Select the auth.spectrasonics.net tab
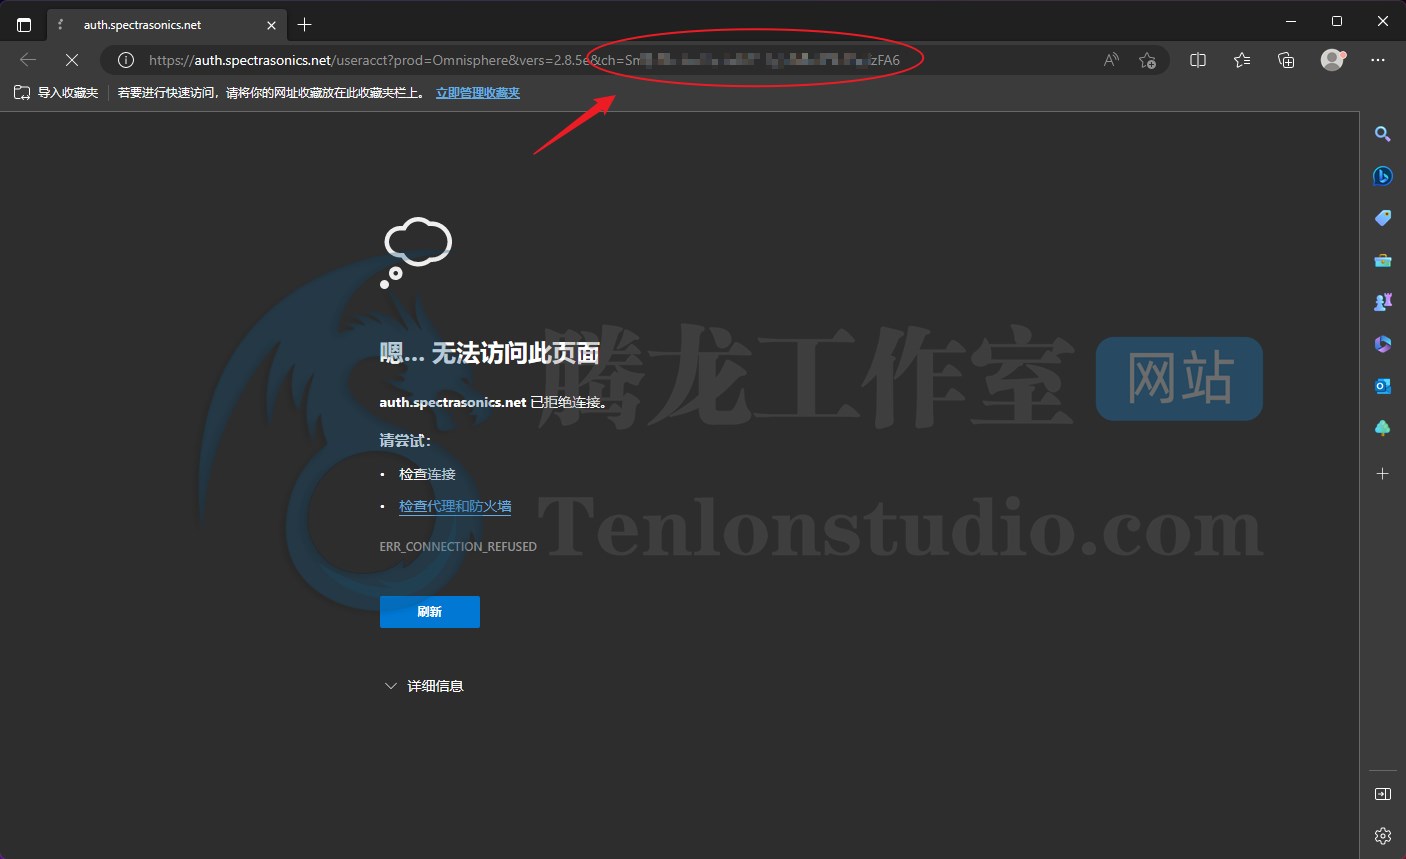The height and width of the screenshot is (859, 1406). (167, 25)
